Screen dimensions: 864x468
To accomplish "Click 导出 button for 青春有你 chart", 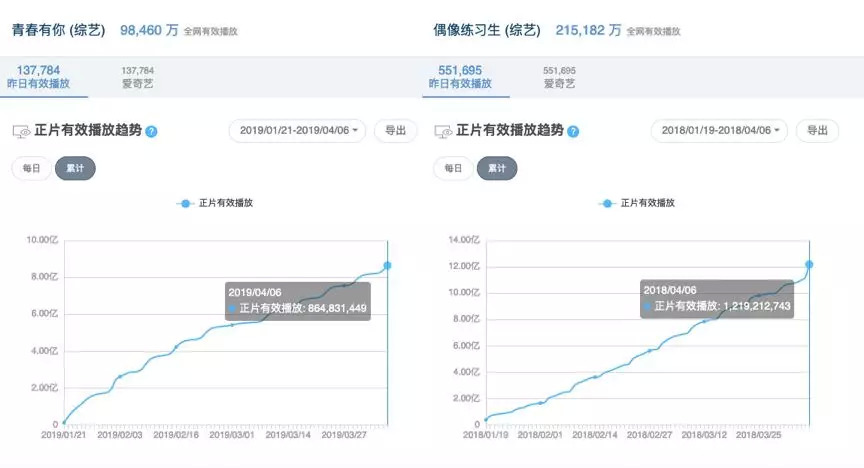I will click(396, 130).
